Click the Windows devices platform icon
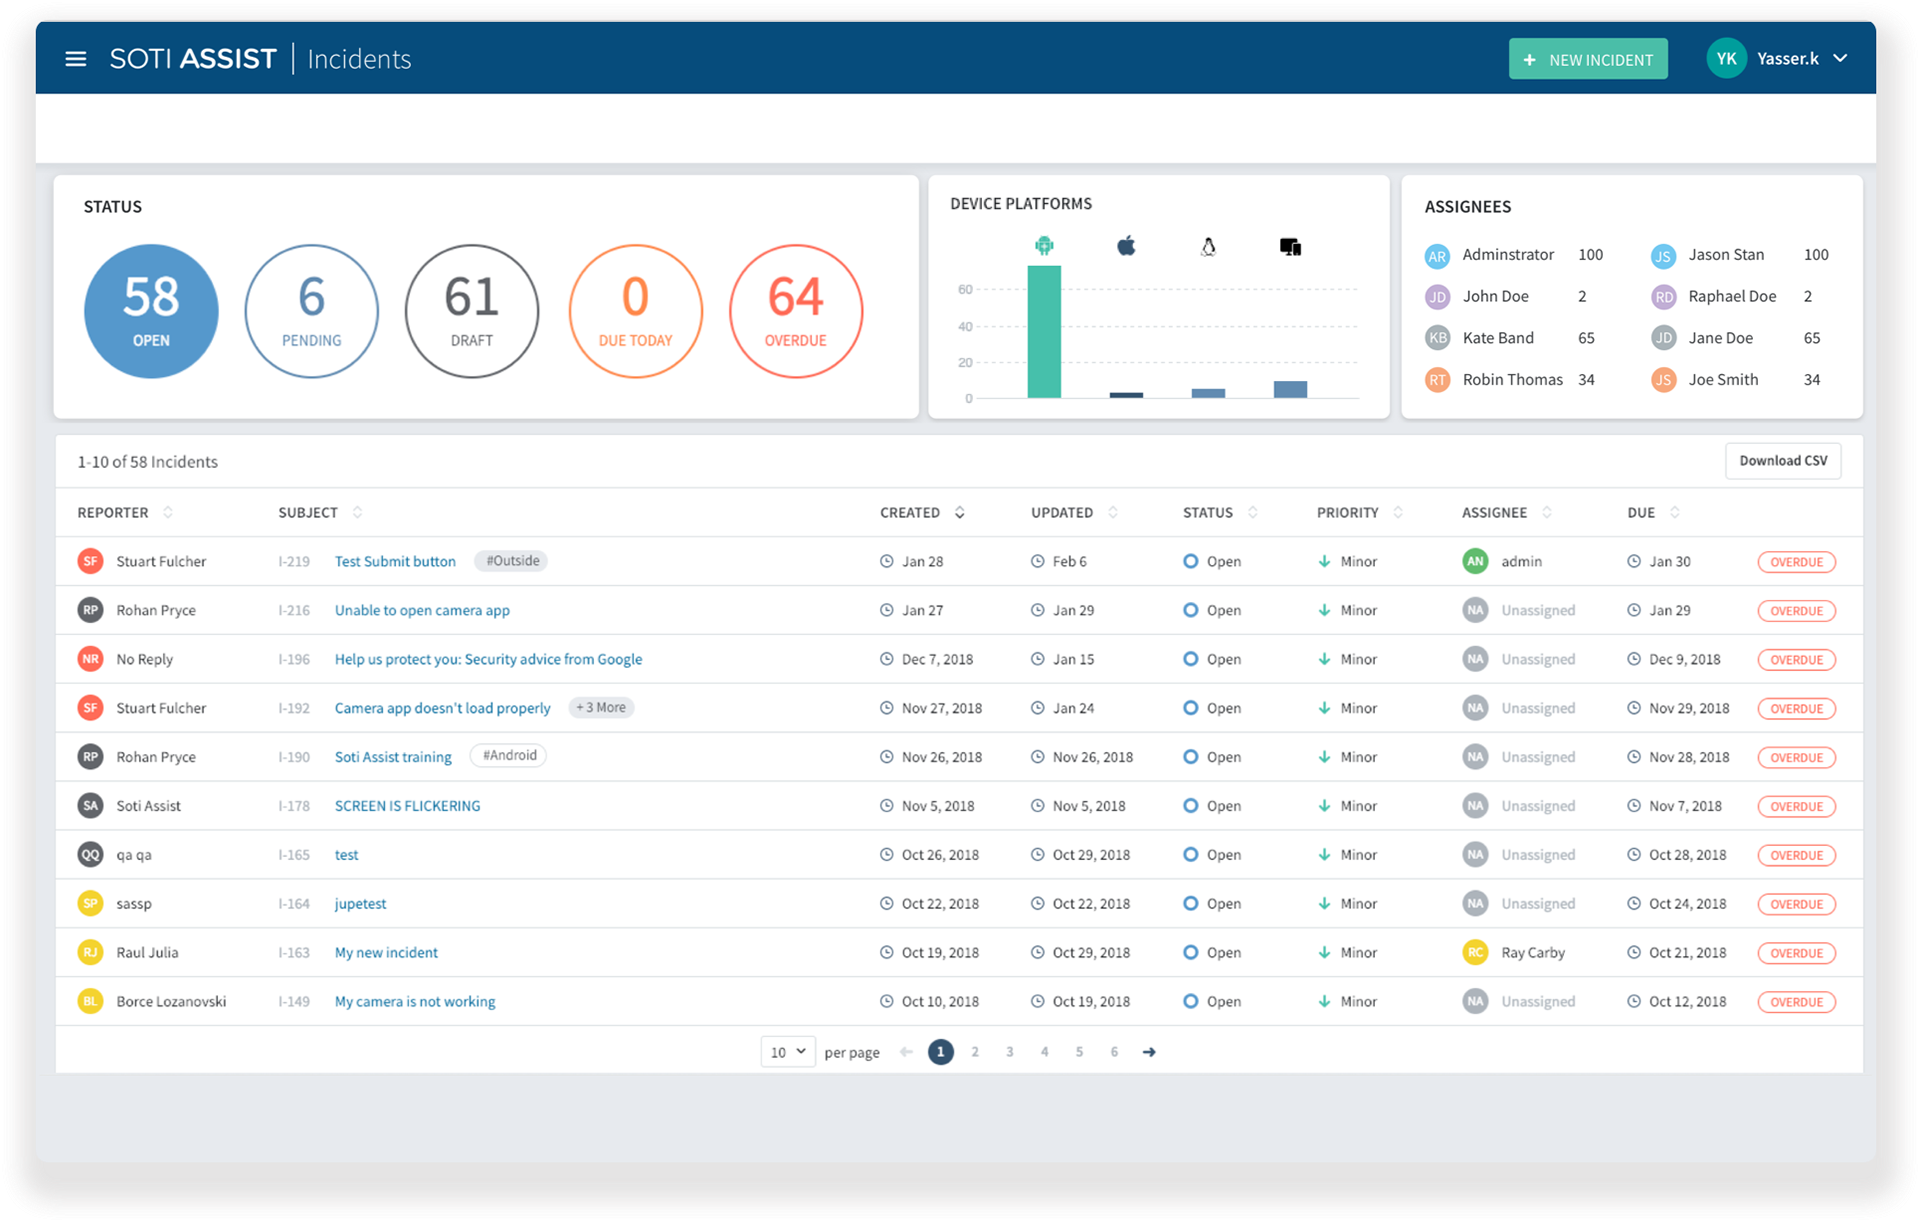 1290,247
